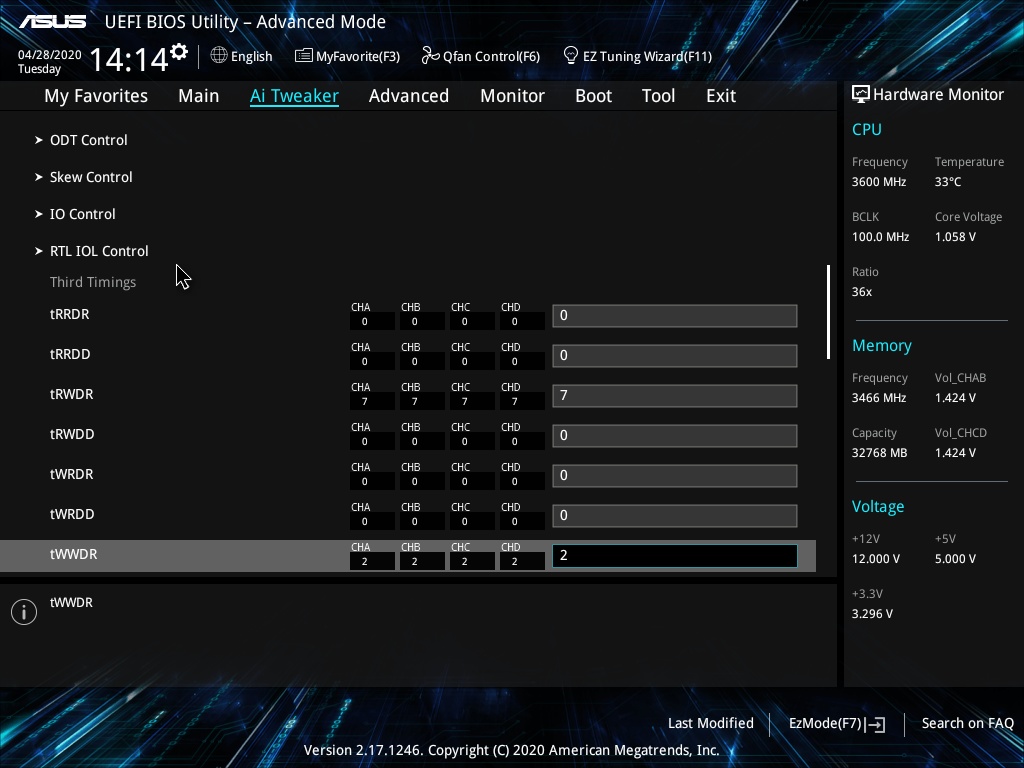Go to the Advanced tab
1024x768 pixels.
click(409, 96)
